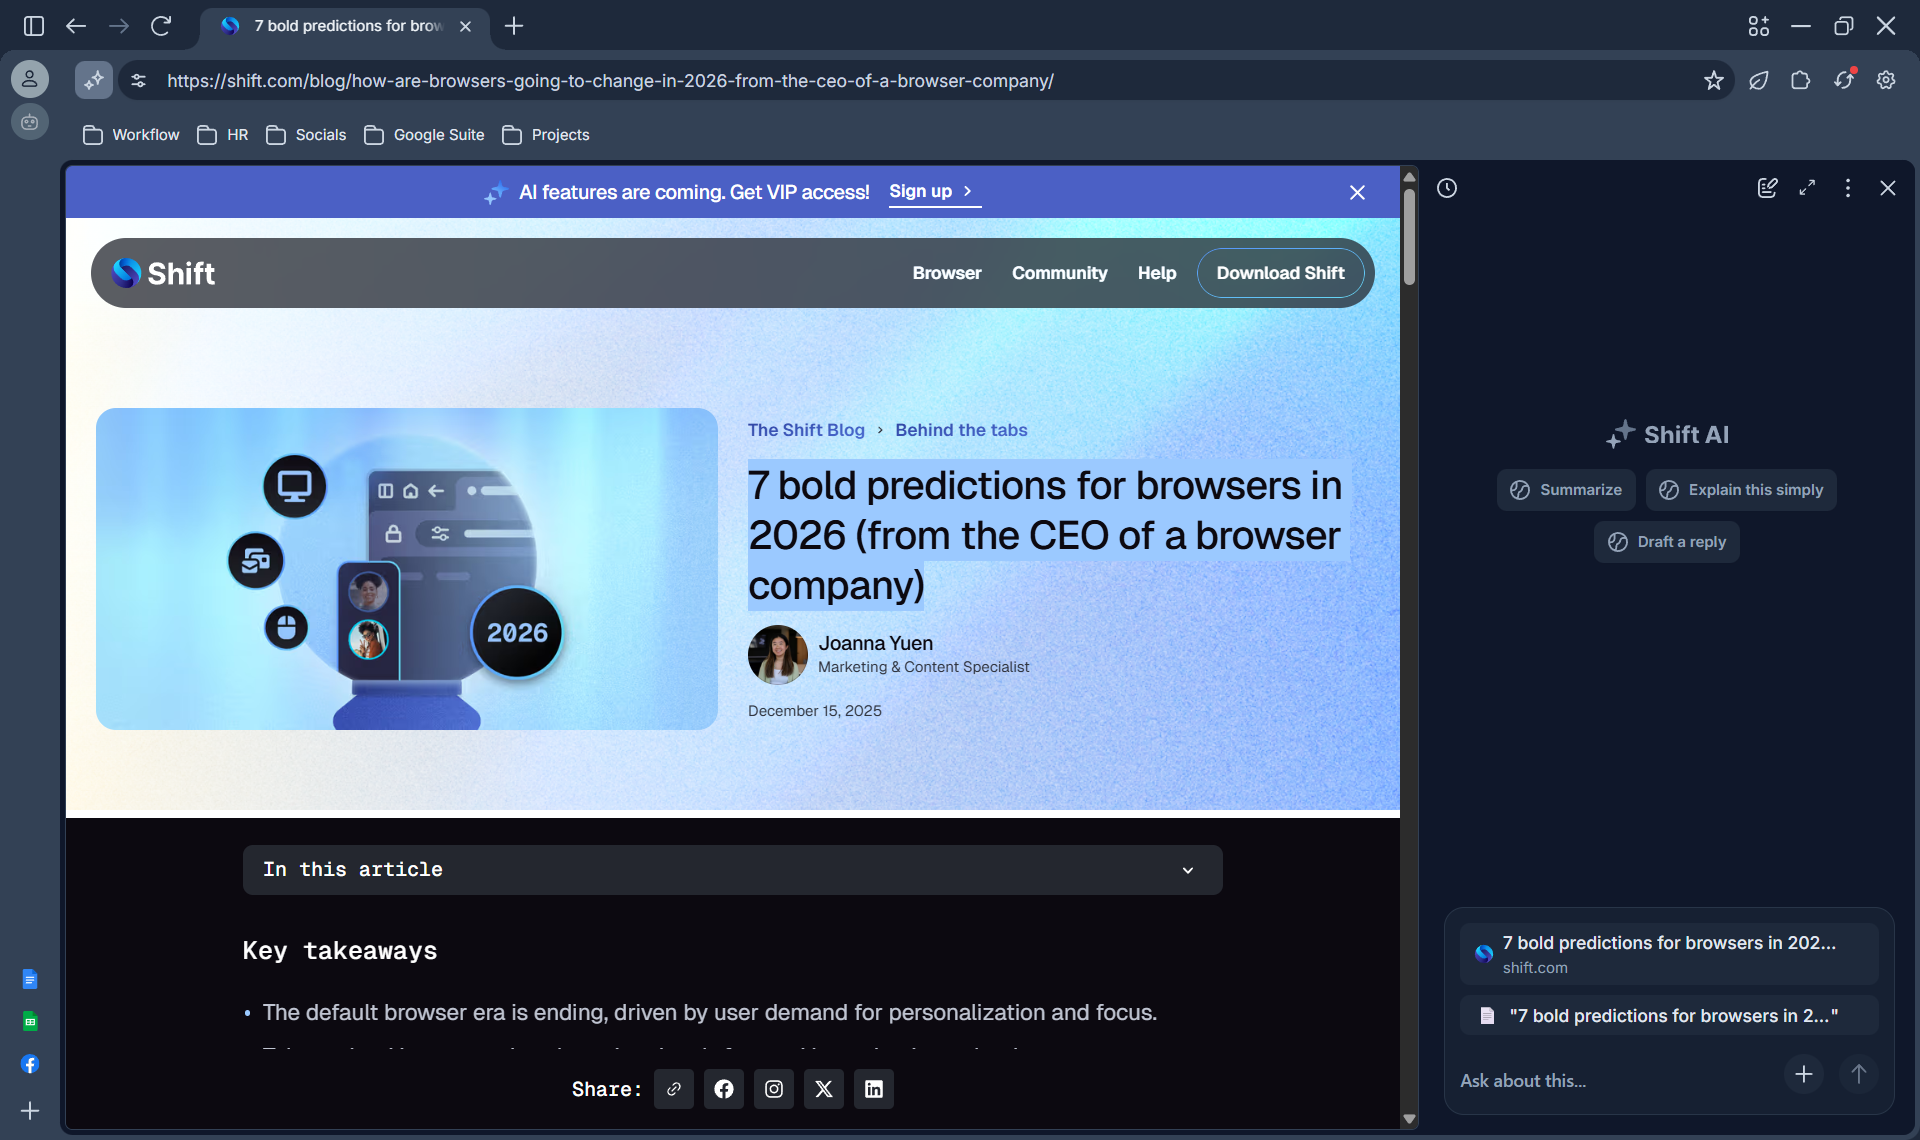Open a new tab with plus icon
This screenshot has height=1140, width=1920.
514,26
